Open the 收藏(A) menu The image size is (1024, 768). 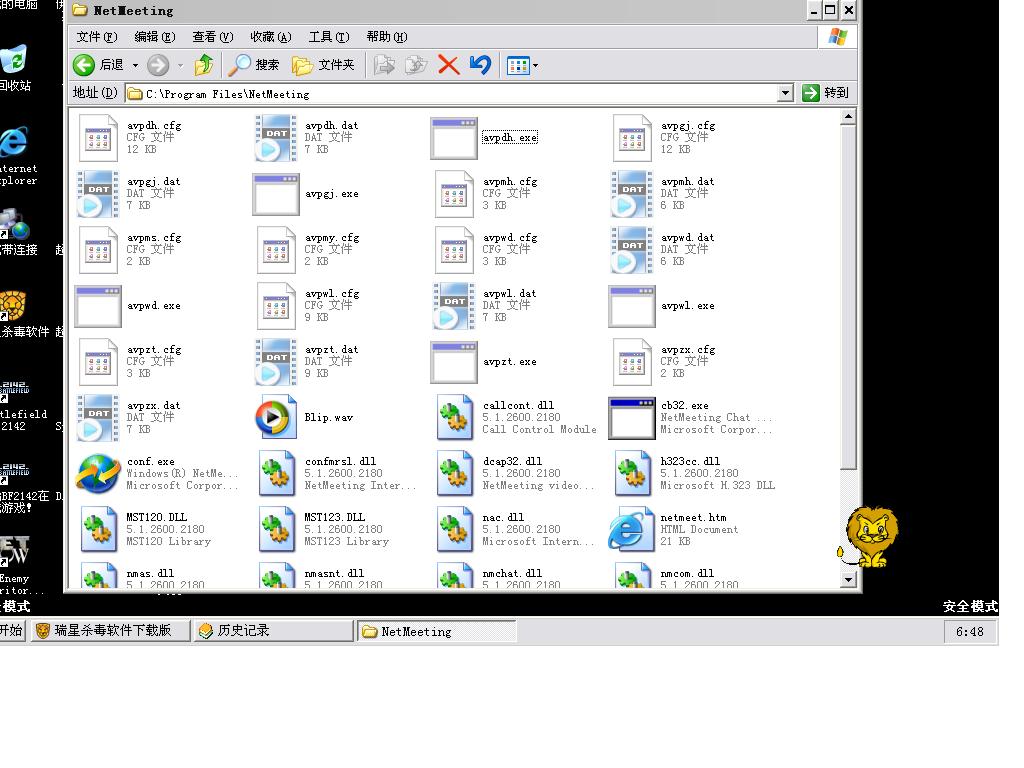click(x=270, y=37)
